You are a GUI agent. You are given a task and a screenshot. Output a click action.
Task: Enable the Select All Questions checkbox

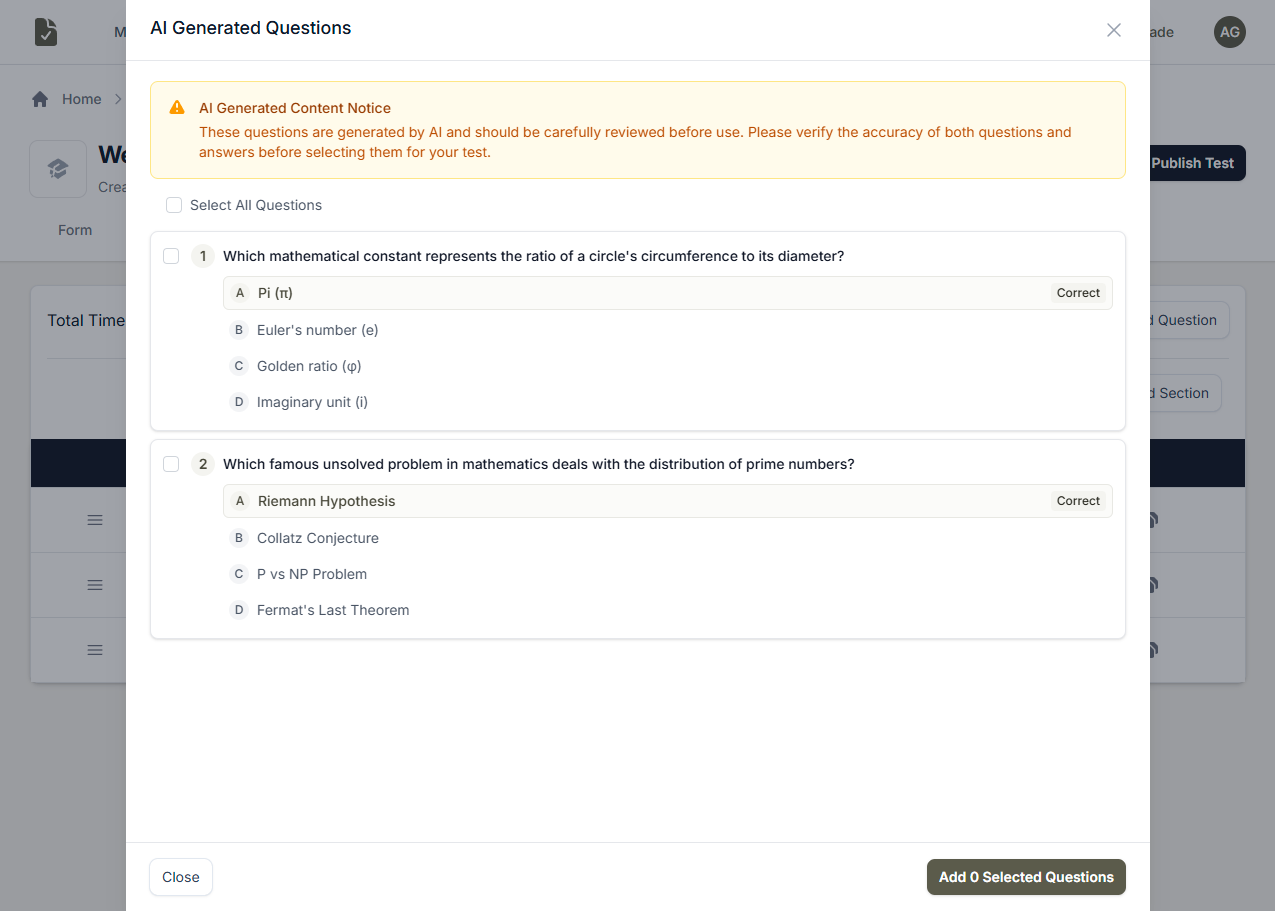click(x=174, y=204)
